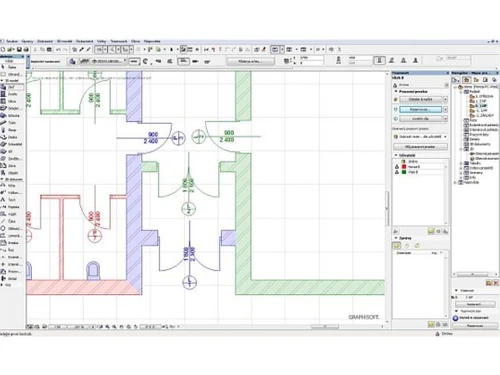
Task: Click the Save diskette icon in the toolbar
Action: 19,49
